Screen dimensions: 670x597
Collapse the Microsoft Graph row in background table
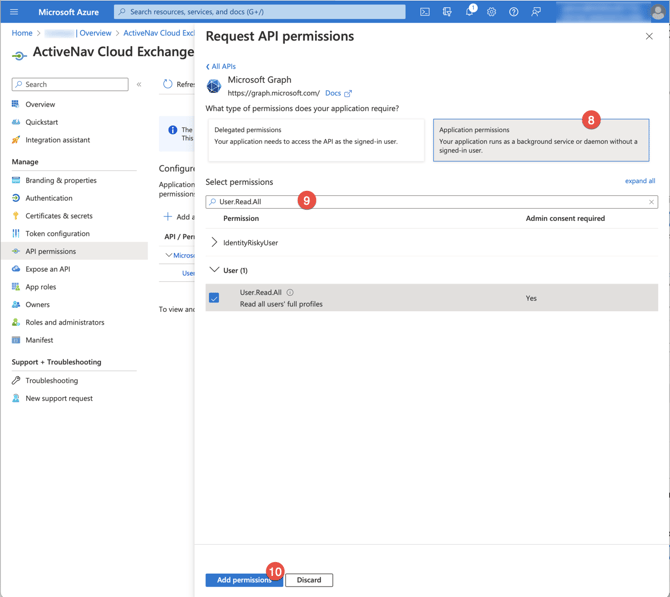[169, 255]
